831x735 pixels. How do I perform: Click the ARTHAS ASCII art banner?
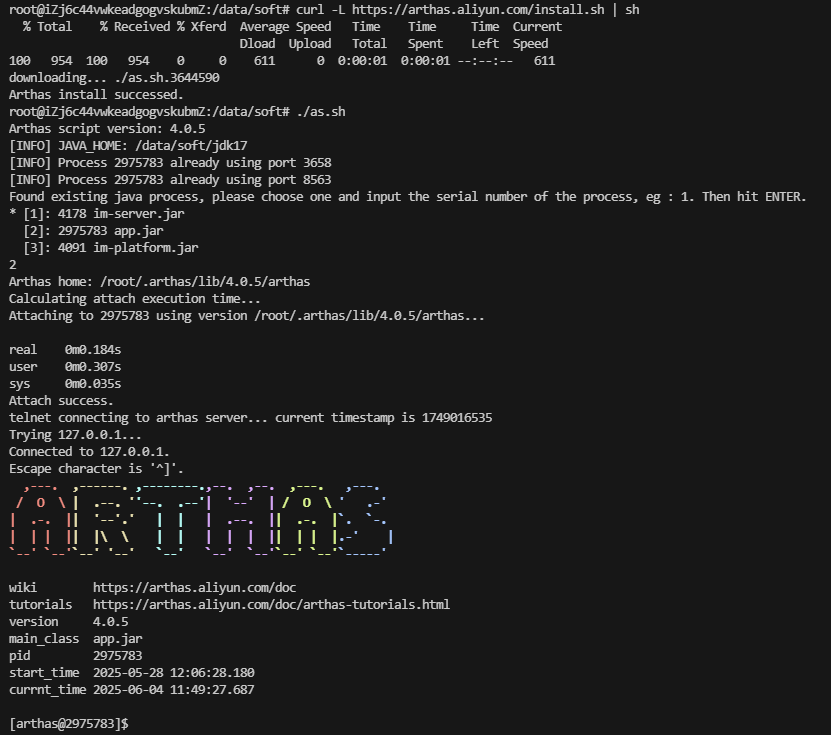(x=201, y=519)
